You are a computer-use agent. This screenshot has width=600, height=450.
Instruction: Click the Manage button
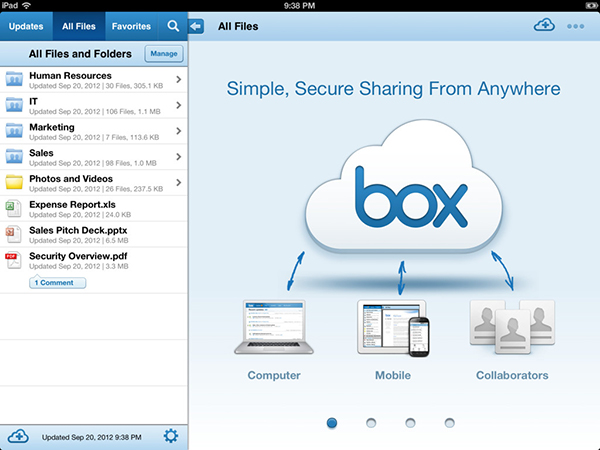164,54
